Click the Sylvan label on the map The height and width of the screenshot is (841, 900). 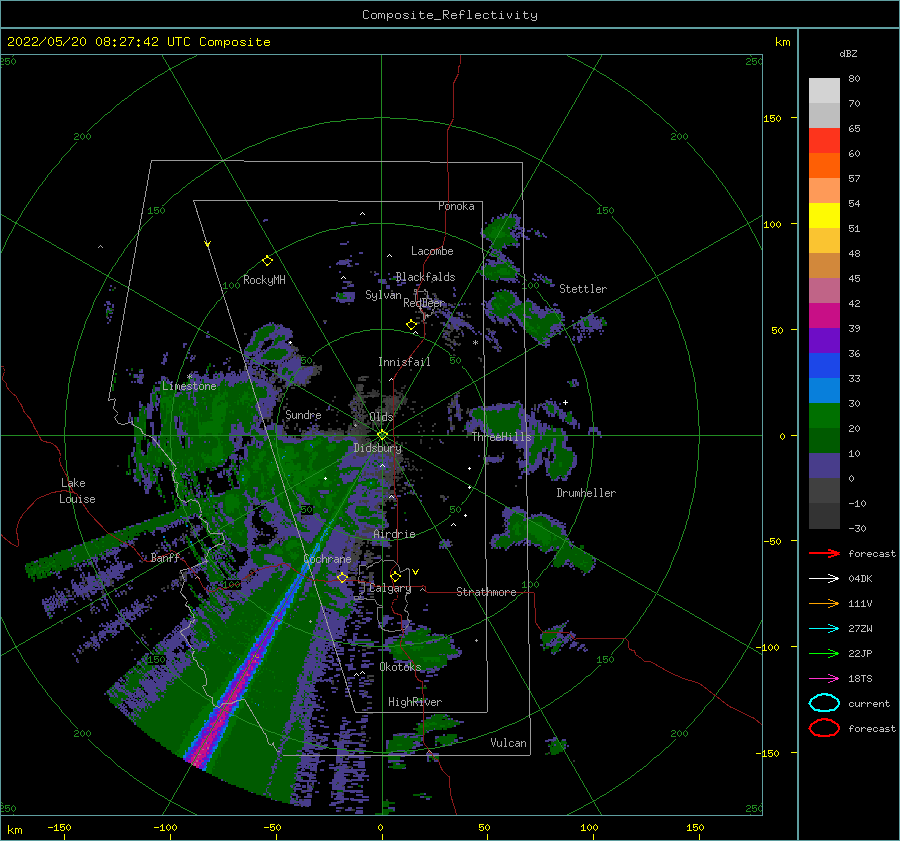tap(383, 295)
